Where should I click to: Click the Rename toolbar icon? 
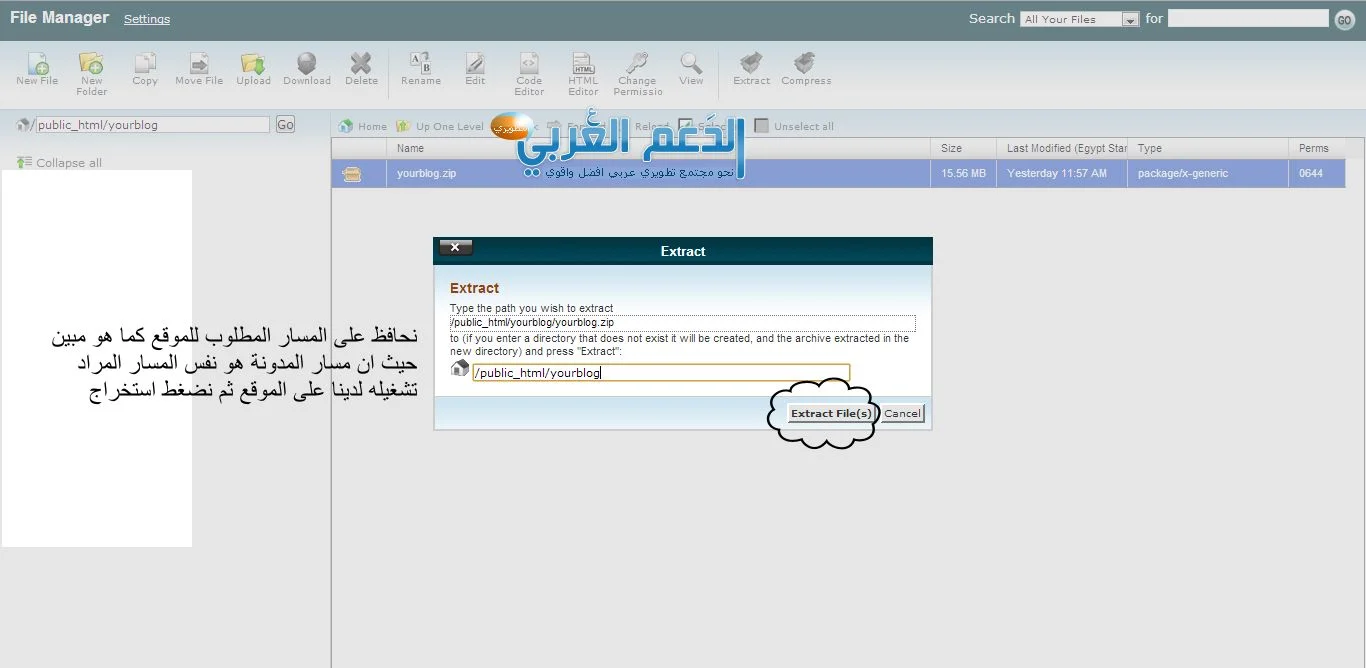pyautogui.click(x=421, y=68)
